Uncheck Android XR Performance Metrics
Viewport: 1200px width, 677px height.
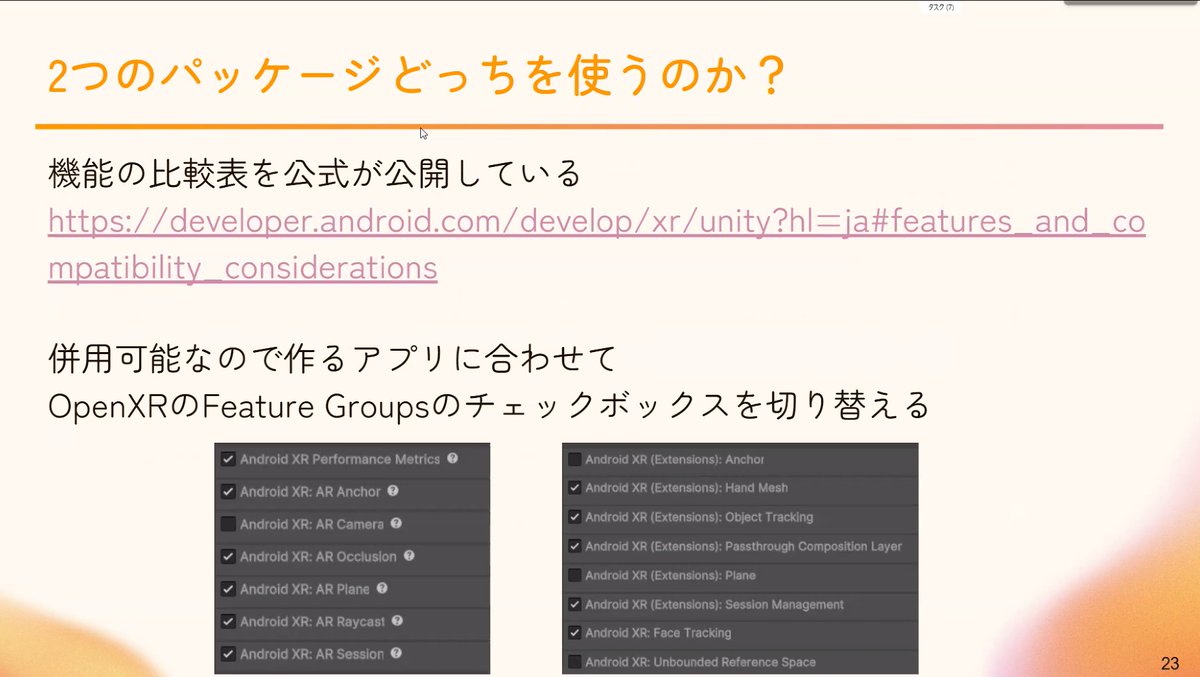[x=226, y=460]
